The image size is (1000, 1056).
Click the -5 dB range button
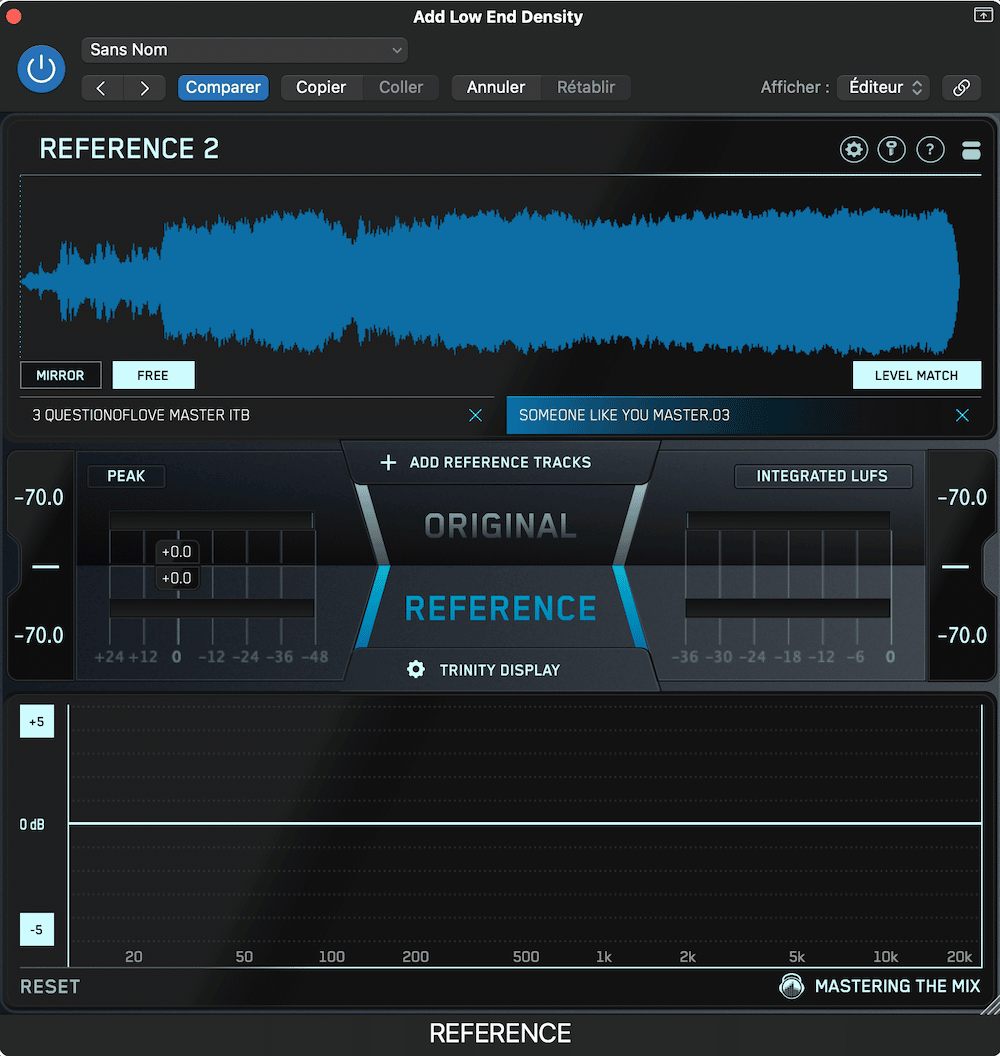click(37, 929)
